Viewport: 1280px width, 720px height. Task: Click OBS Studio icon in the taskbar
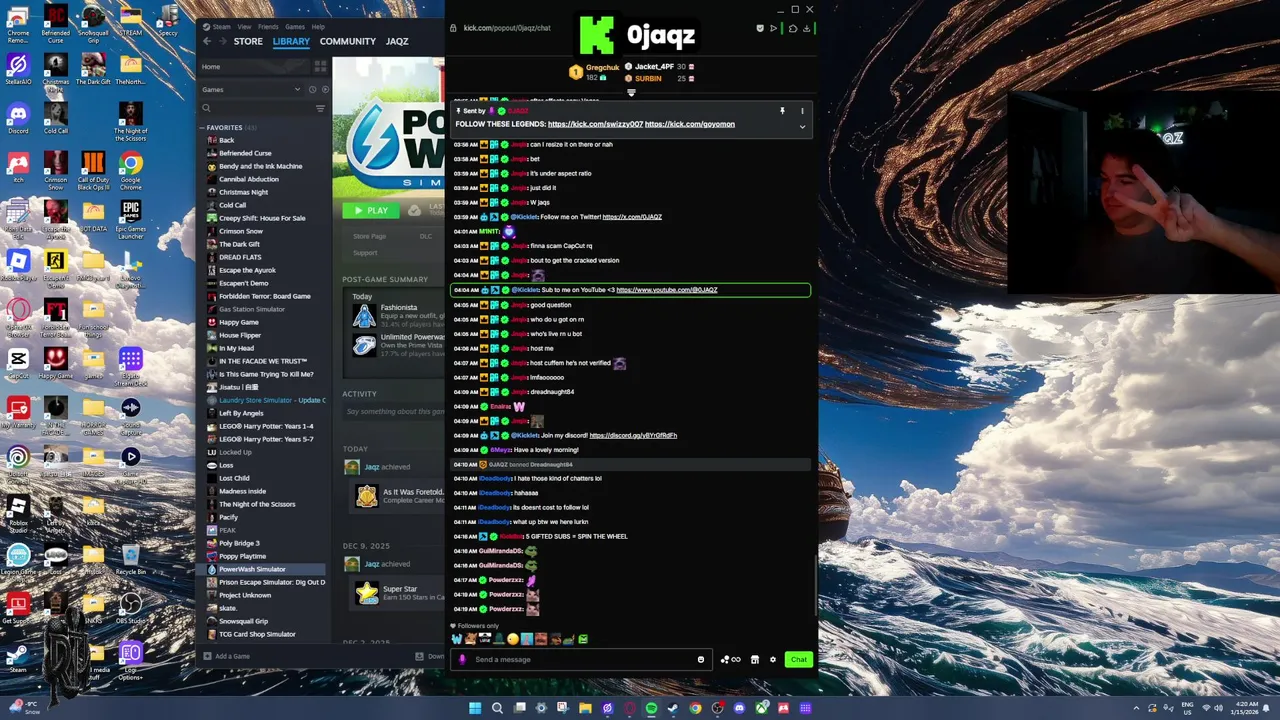tap(718, 708)
